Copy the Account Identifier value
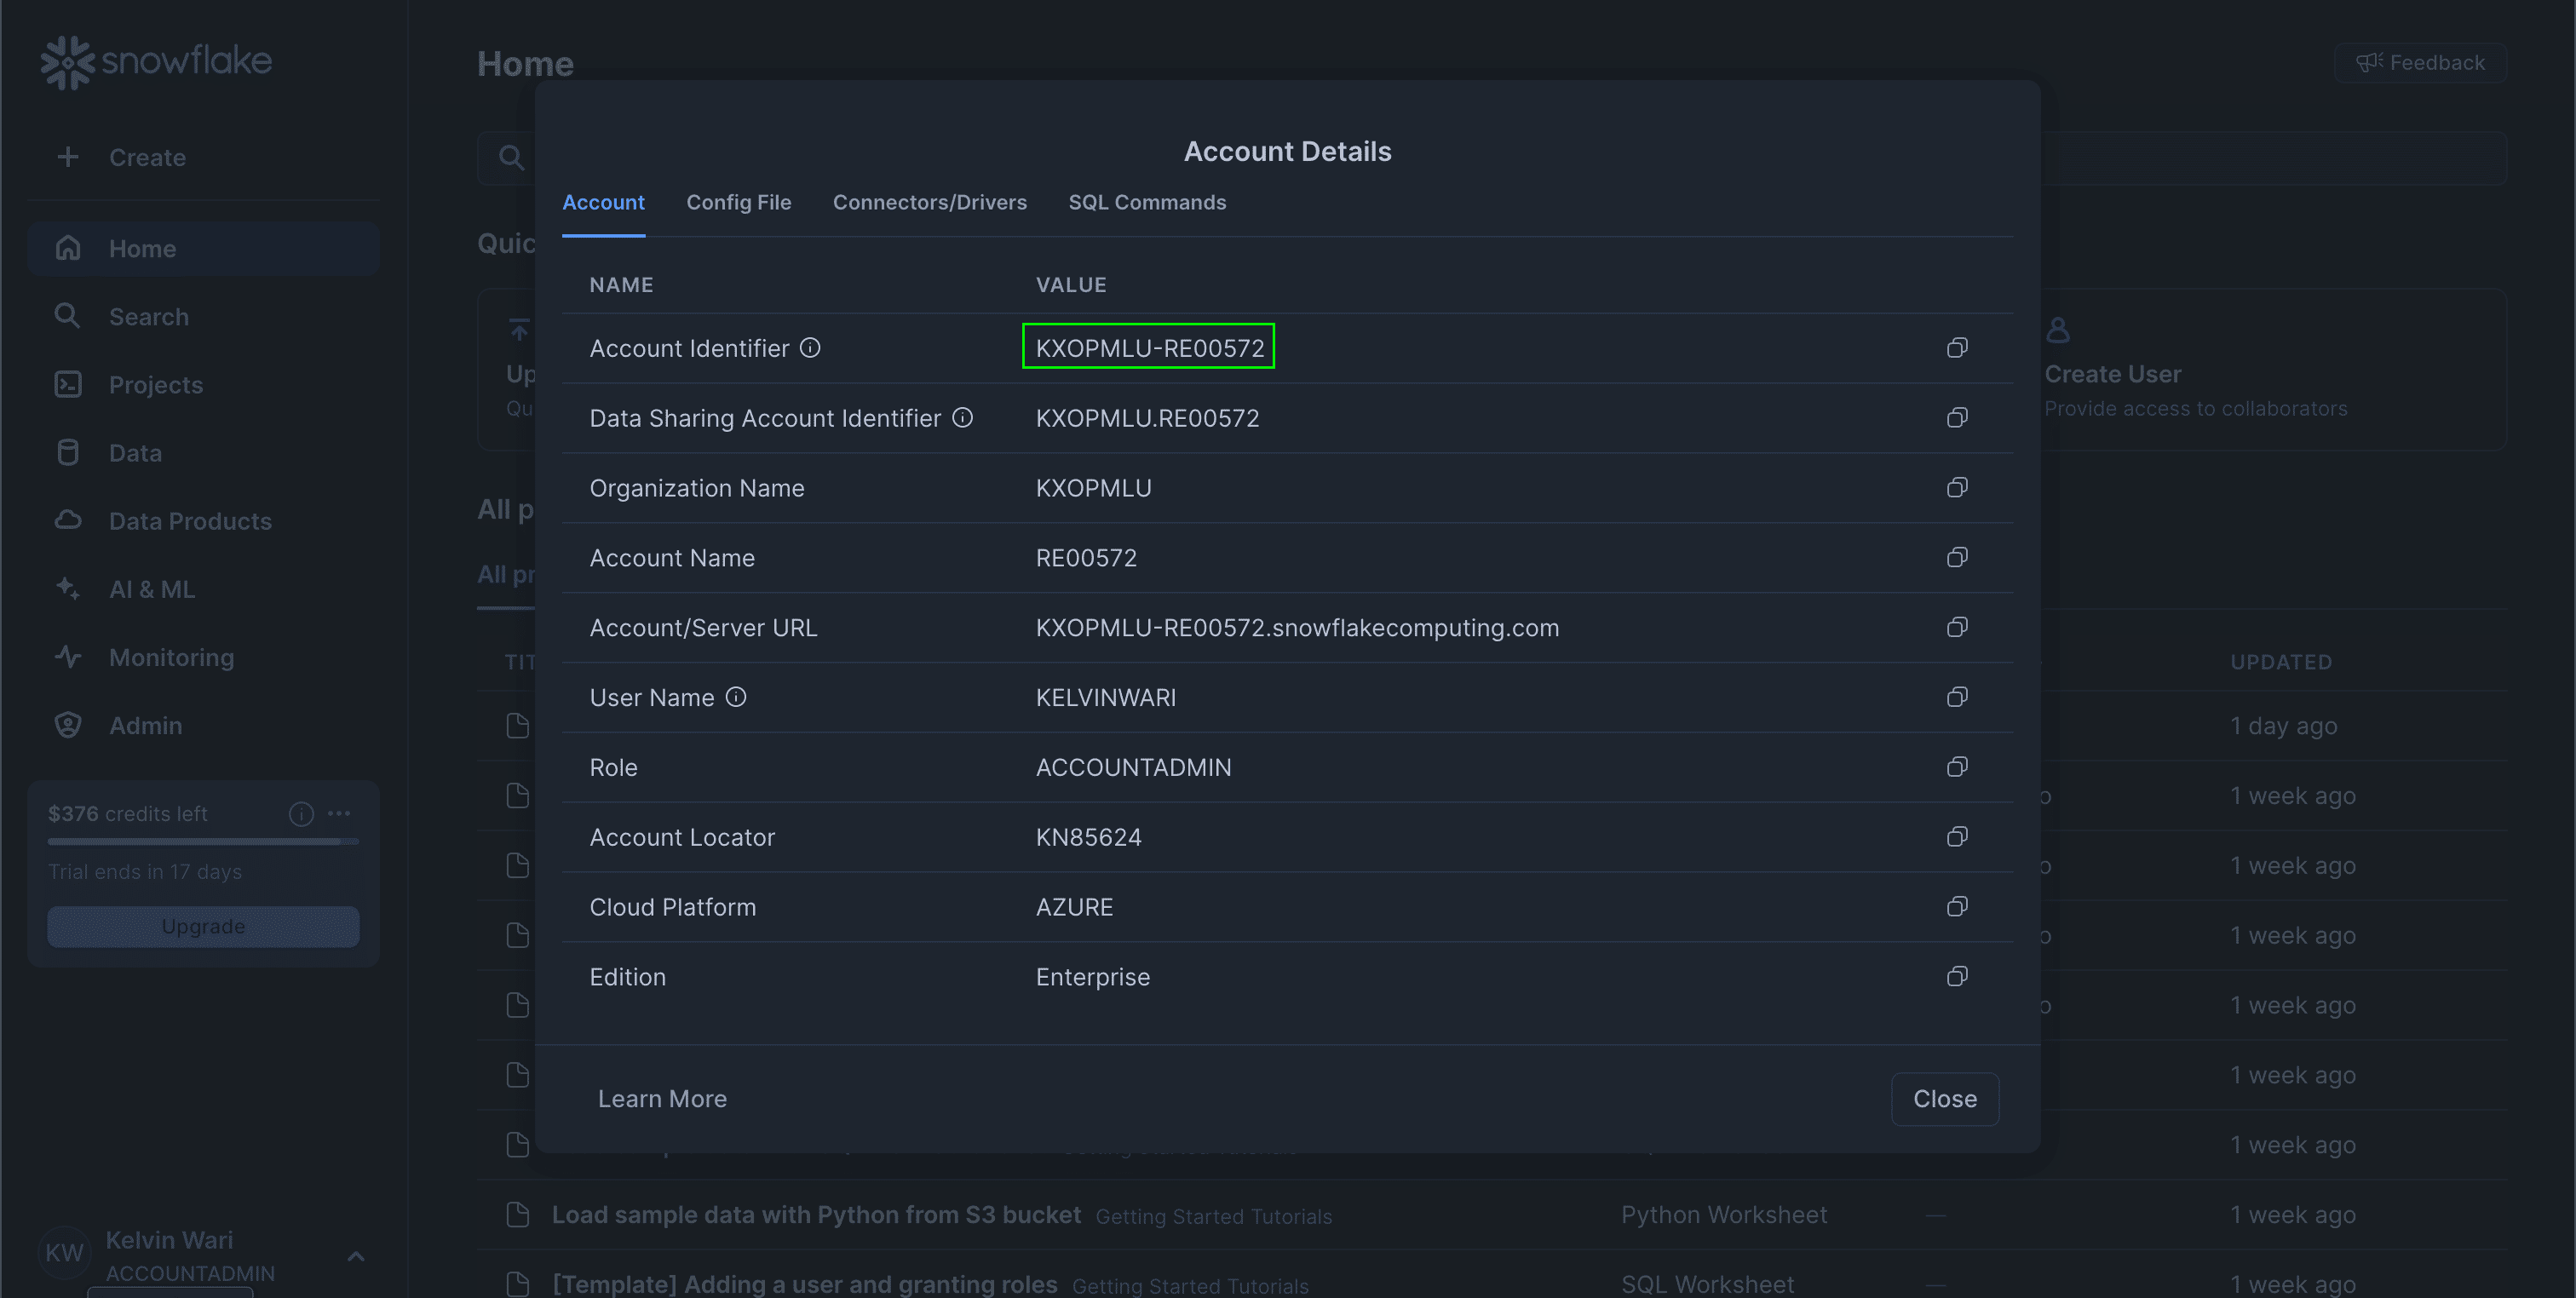2576x1298 pixels. (x=1956, y=347)
